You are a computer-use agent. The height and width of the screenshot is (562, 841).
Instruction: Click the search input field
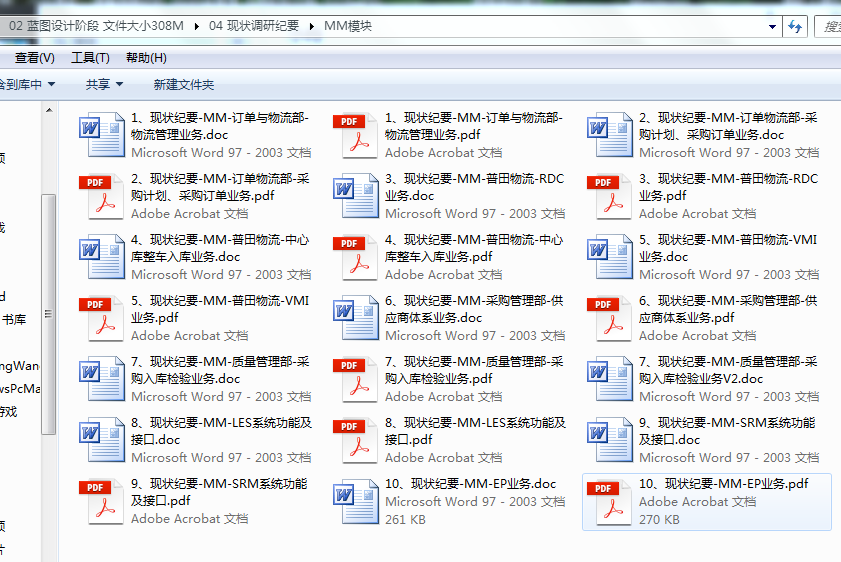pyautogui.click(x=828, y=26)
